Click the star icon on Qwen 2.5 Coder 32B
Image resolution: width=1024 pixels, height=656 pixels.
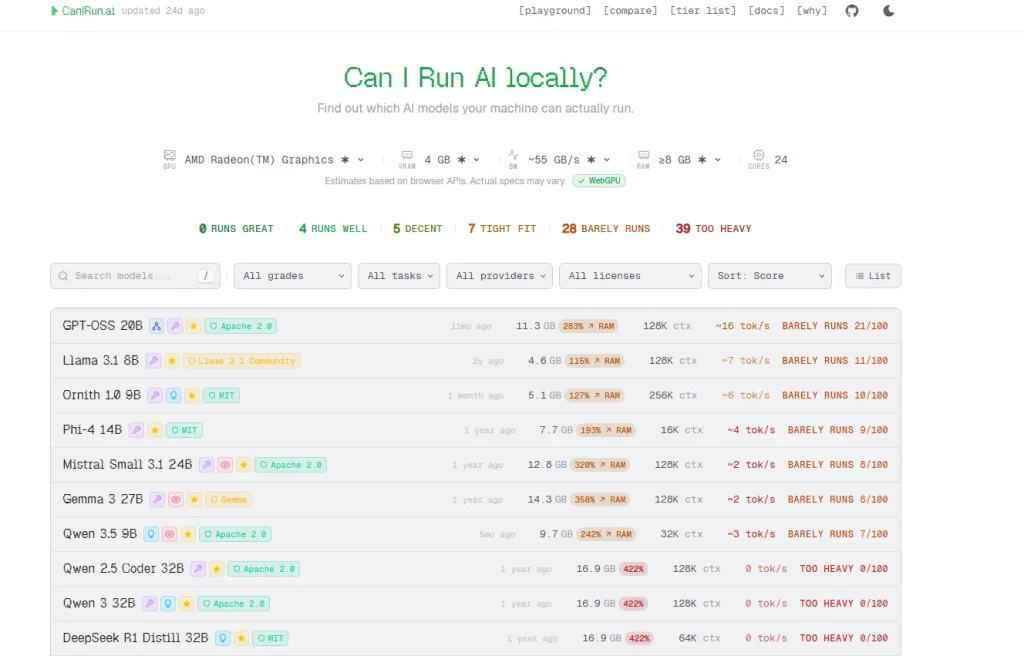pos(217,568)
